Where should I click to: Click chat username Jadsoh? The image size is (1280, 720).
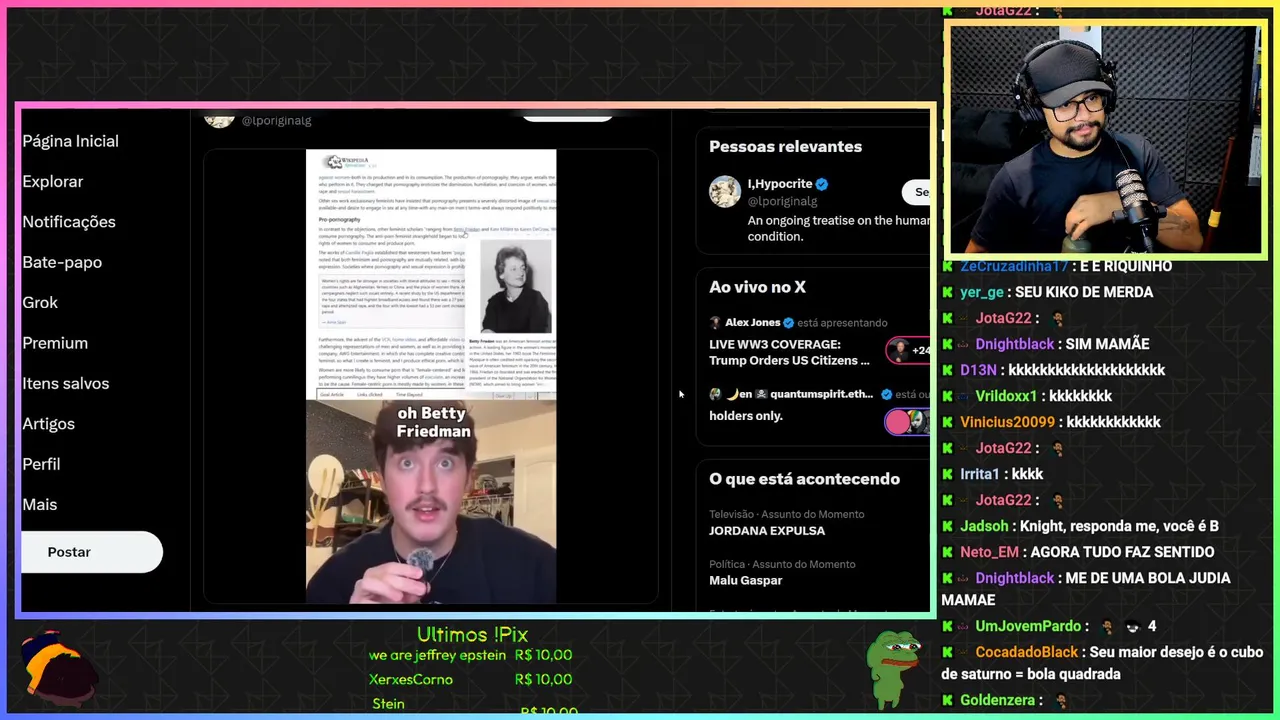pos(984,526)
